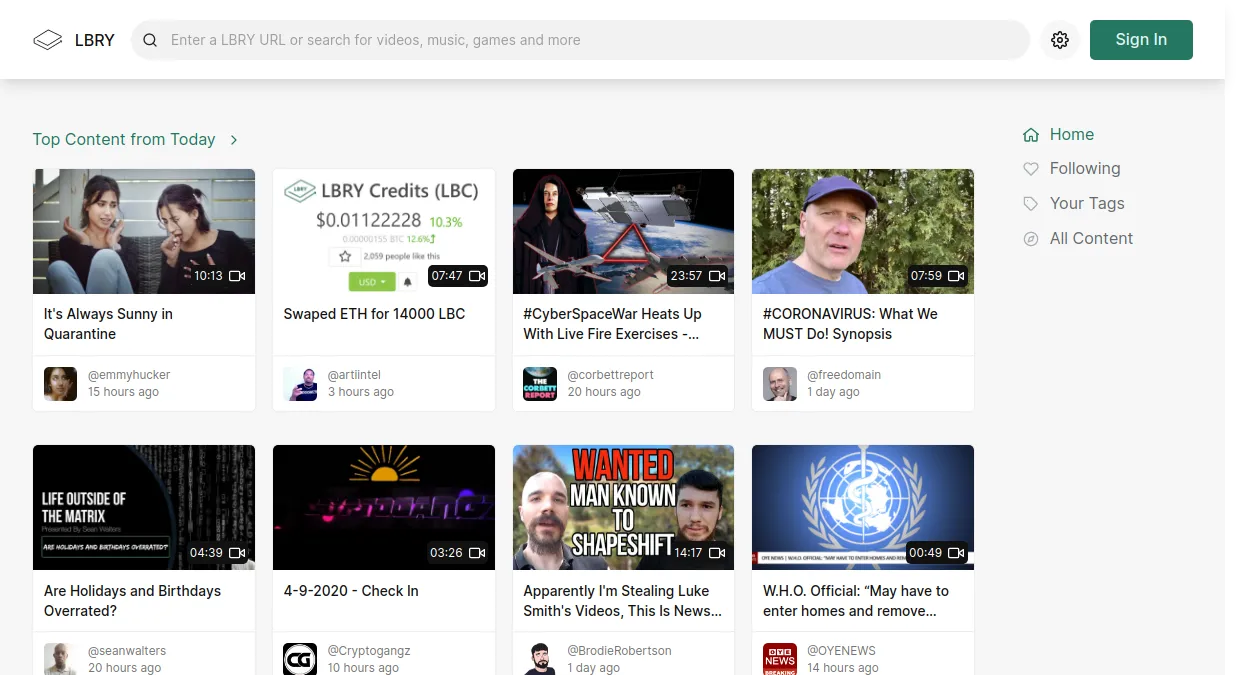
Task: Click video icon on 14:17 duration badge
Action: click(x=717, y=553)
